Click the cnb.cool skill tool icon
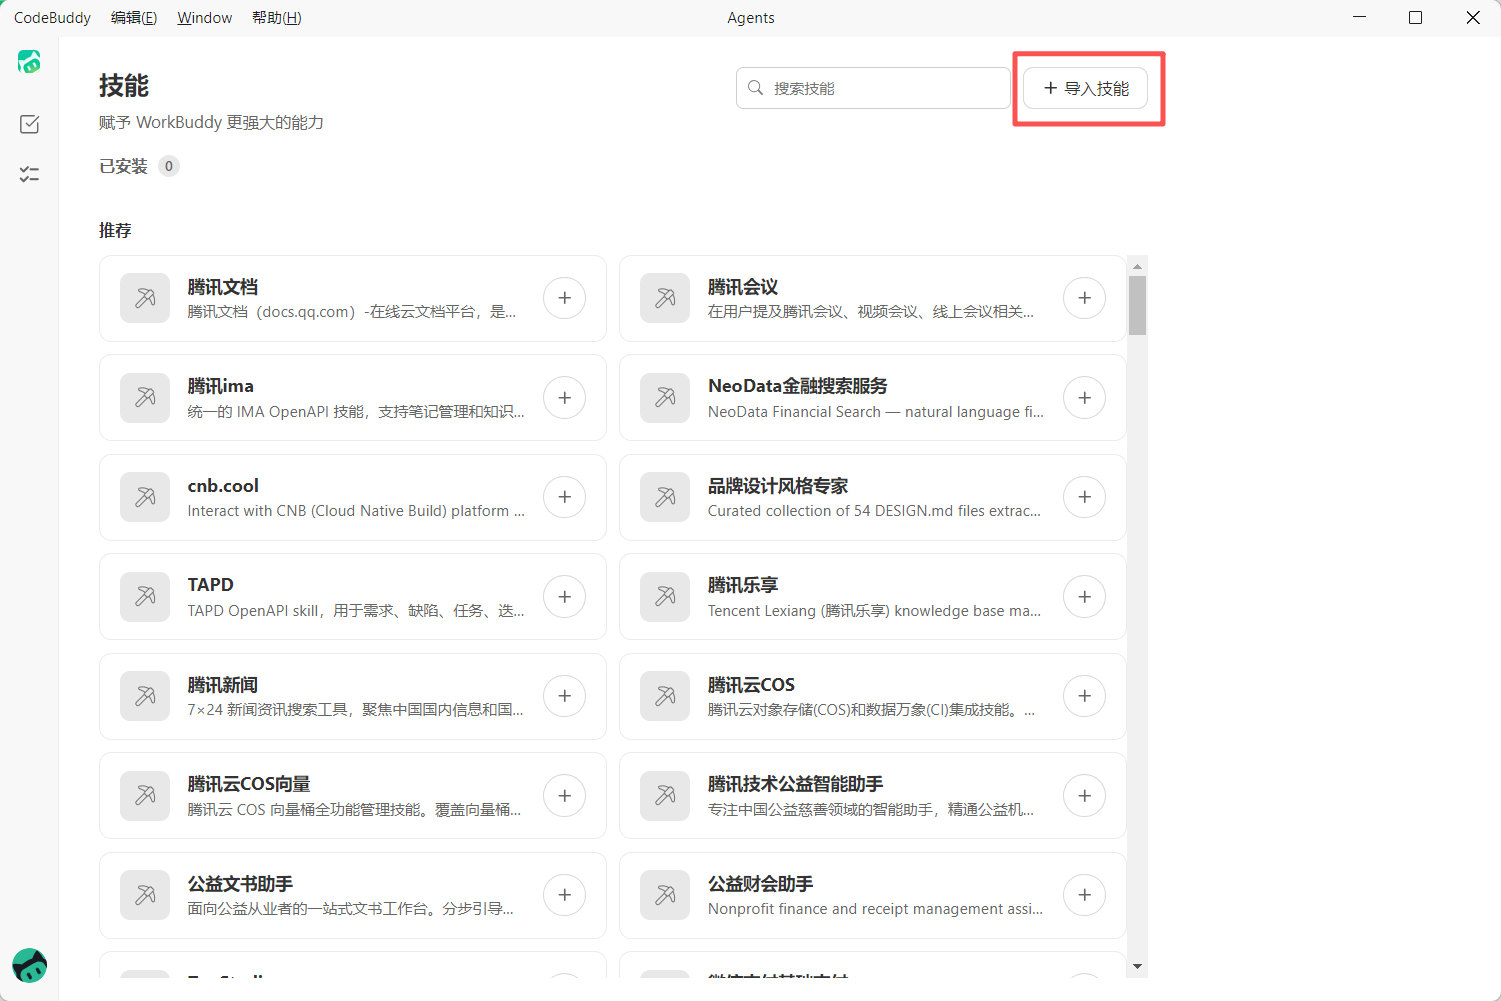The height and width of the screenshot is (1001, 1501). (145, 497)
